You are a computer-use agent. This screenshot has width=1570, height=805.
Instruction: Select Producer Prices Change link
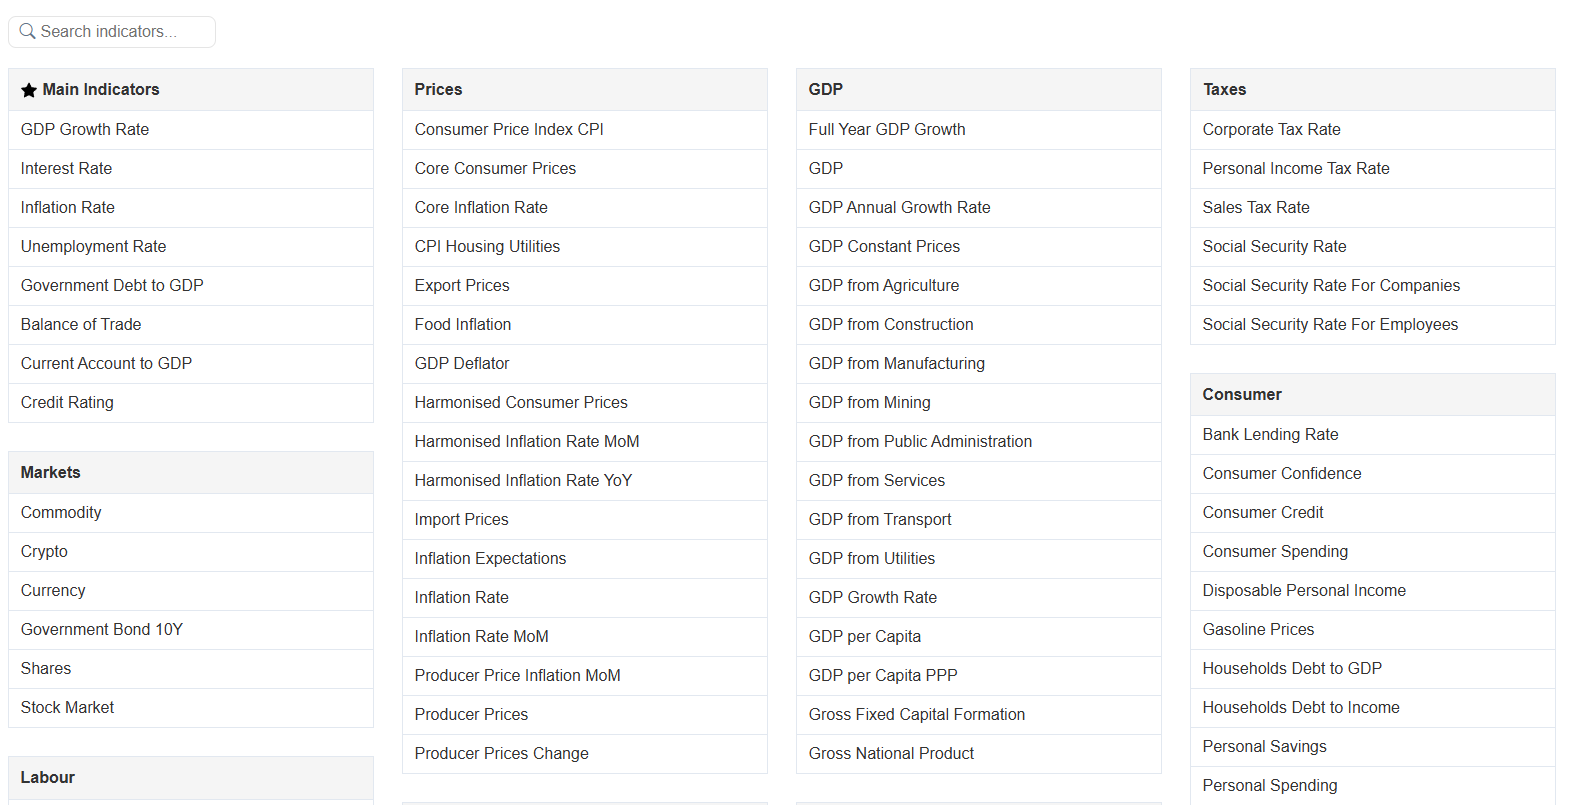point(501,753)
